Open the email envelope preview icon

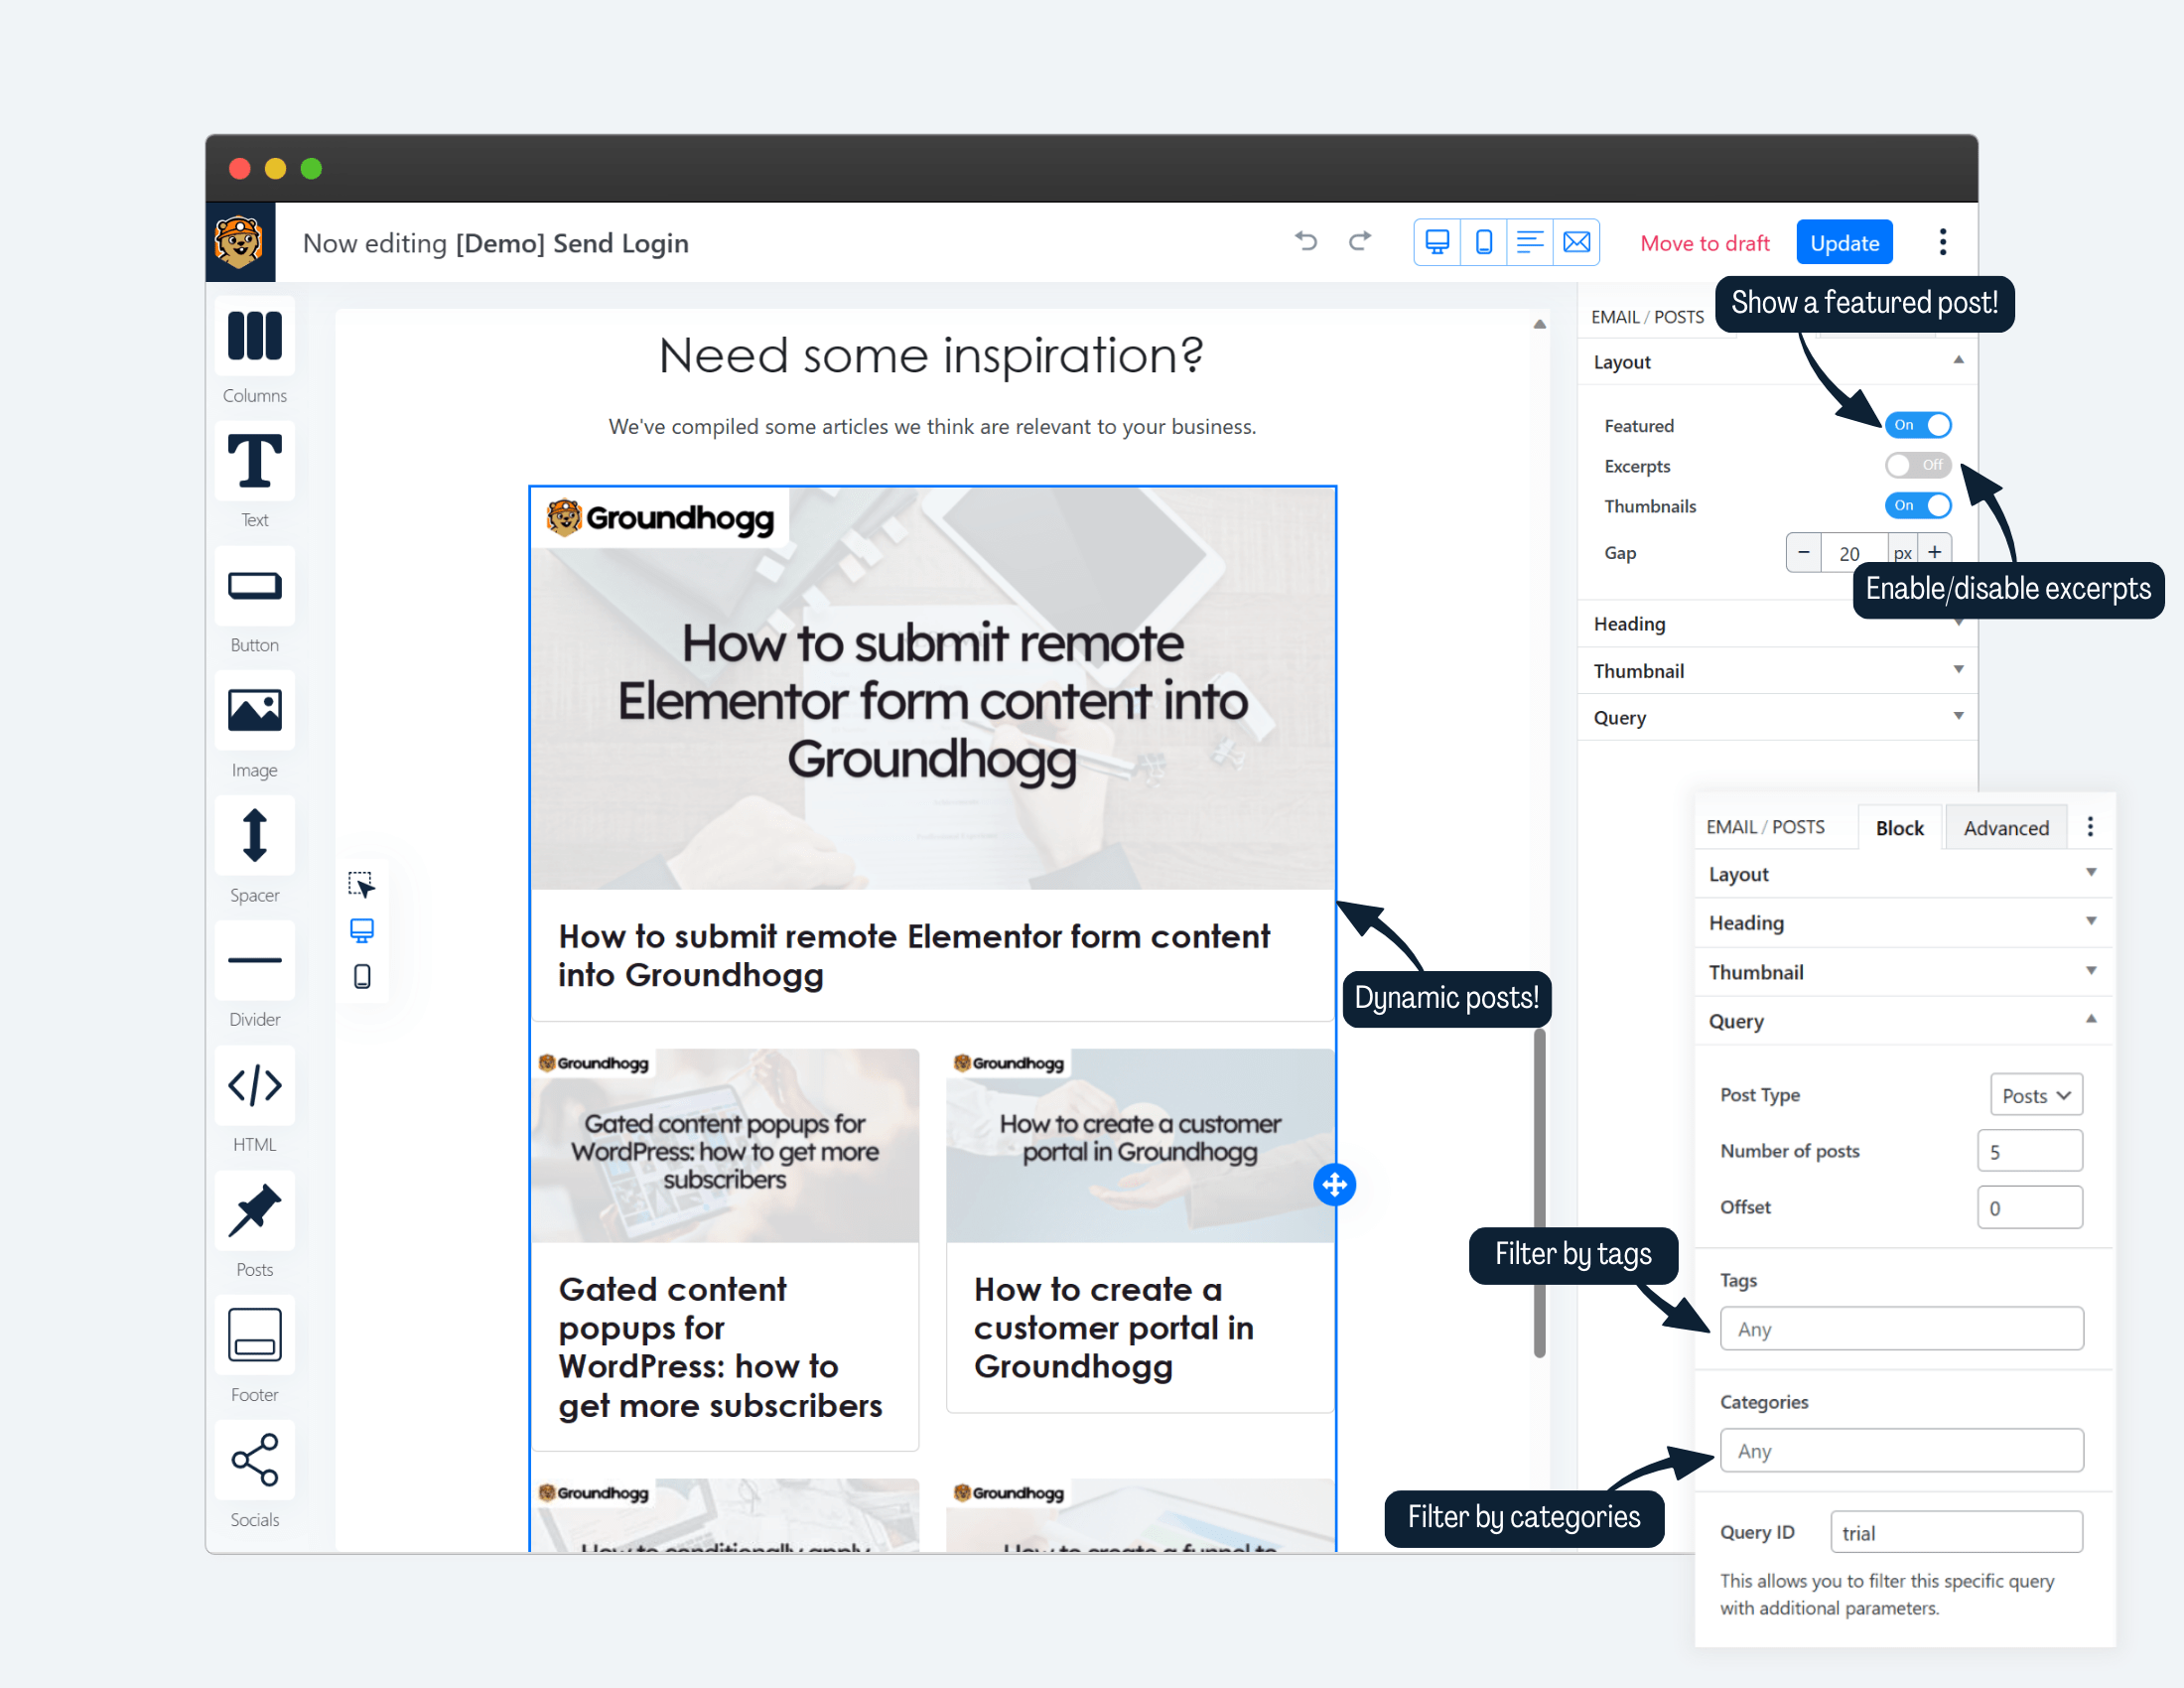pos(1577,242)
